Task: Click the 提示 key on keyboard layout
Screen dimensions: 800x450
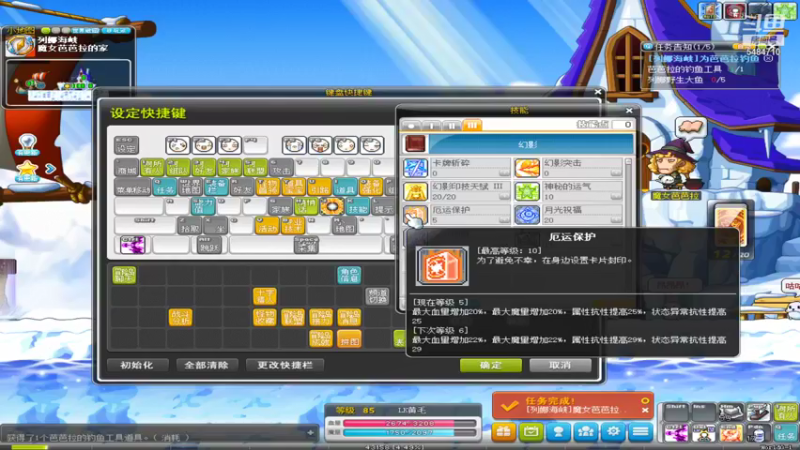Action: coord(383,206)
